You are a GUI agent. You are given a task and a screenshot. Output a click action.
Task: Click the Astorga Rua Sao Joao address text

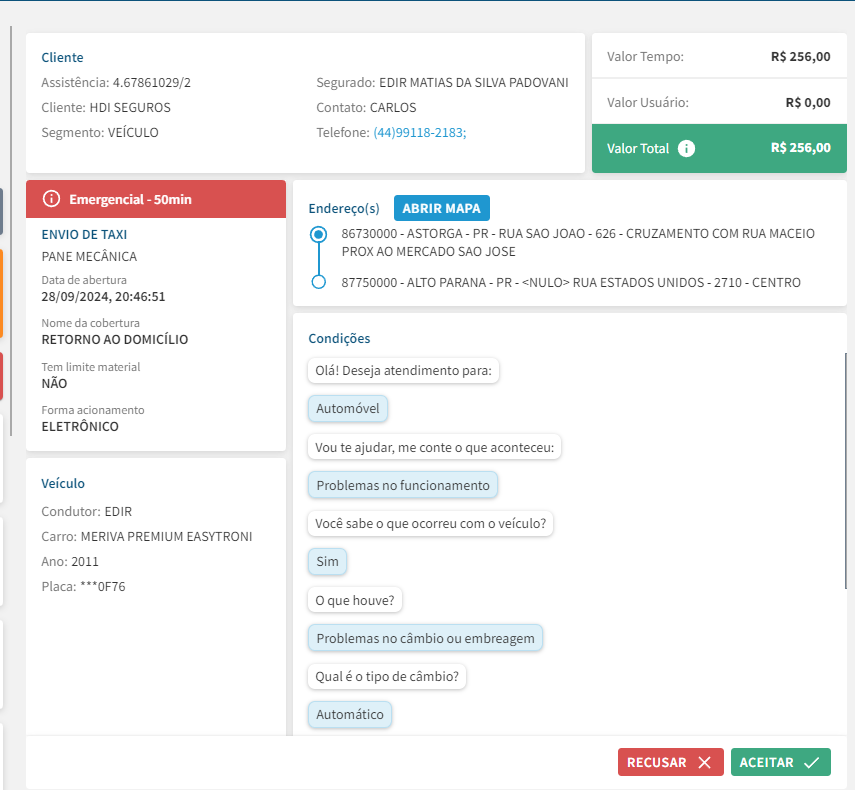point(578,242)
